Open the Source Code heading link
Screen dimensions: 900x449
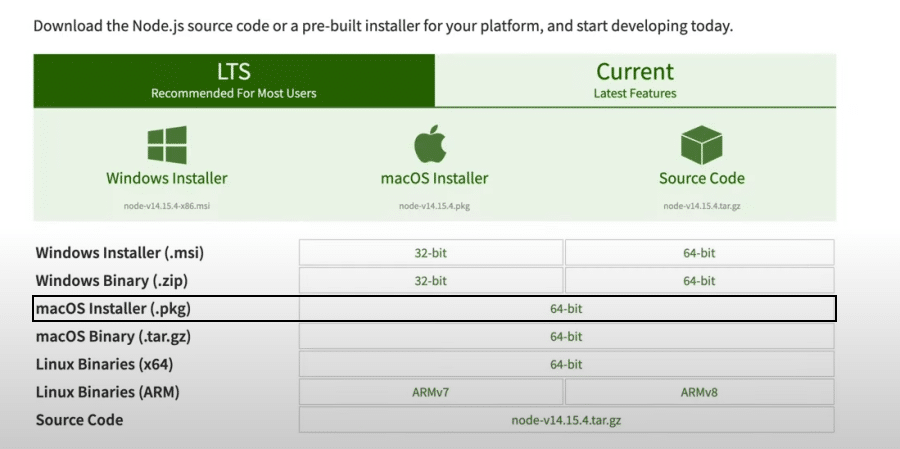tap(702, 178)
